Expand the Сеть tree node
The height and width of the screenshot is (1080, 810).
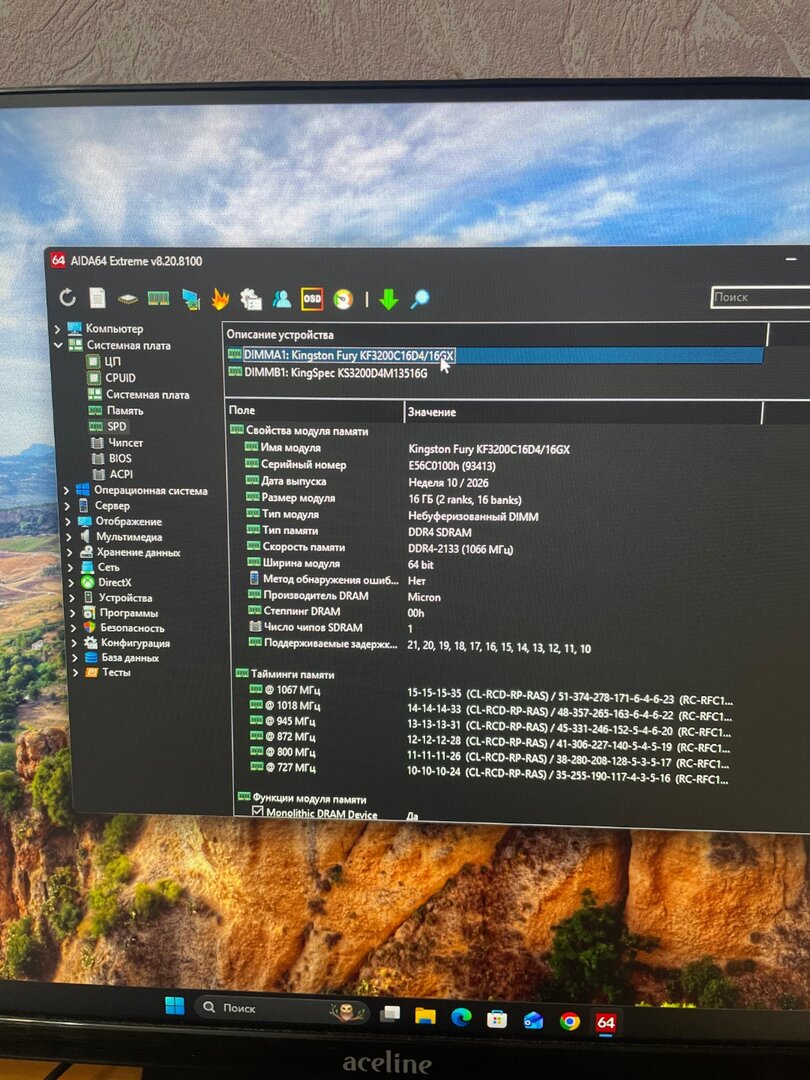[70, 567]
